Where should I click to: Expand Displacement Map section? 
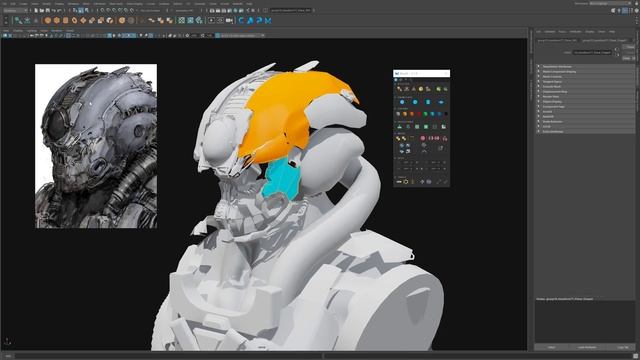click(x=585, y=91)
